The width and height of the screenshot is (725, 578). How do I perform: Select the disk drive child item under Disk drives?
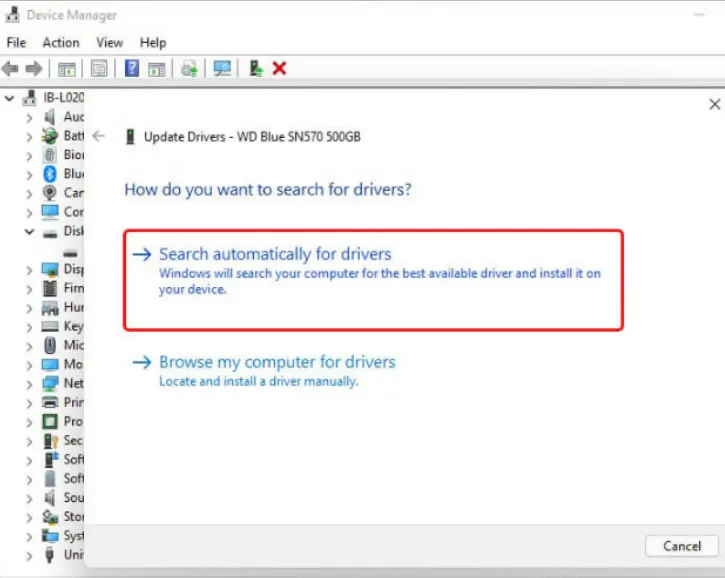70,254
